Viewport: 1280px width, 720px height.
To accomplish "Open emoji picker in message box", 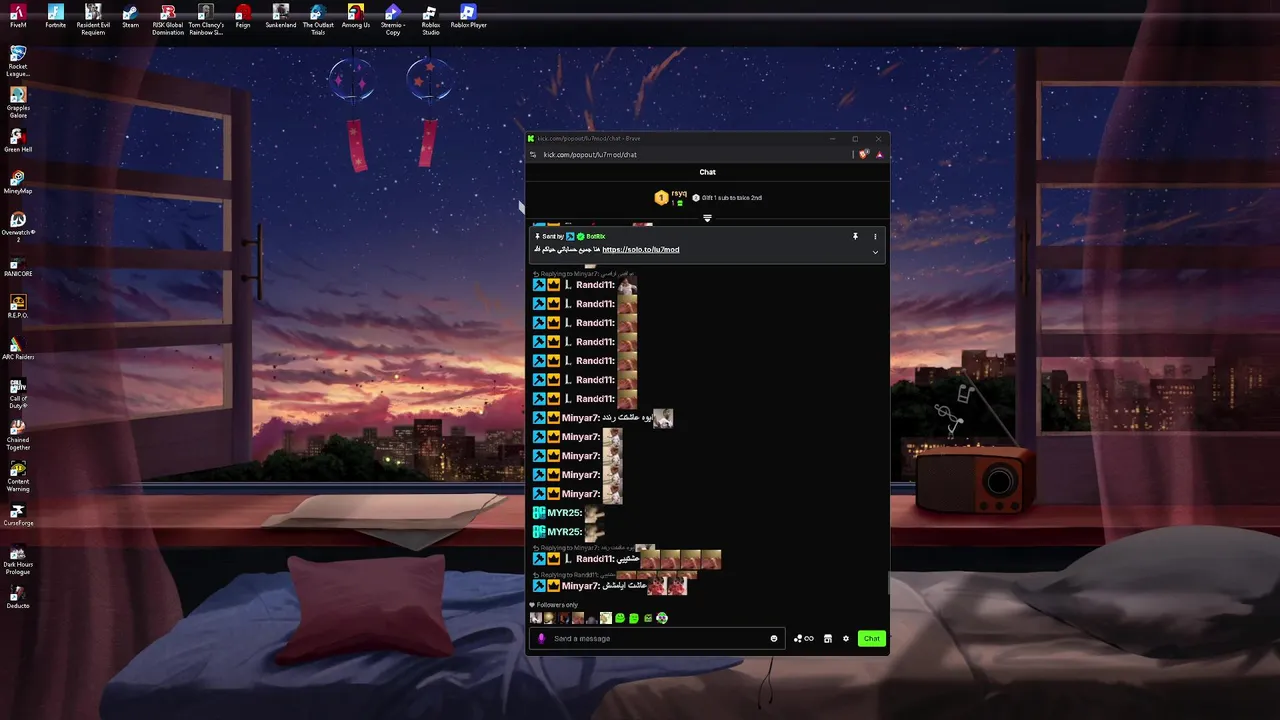I will point(774,638).
